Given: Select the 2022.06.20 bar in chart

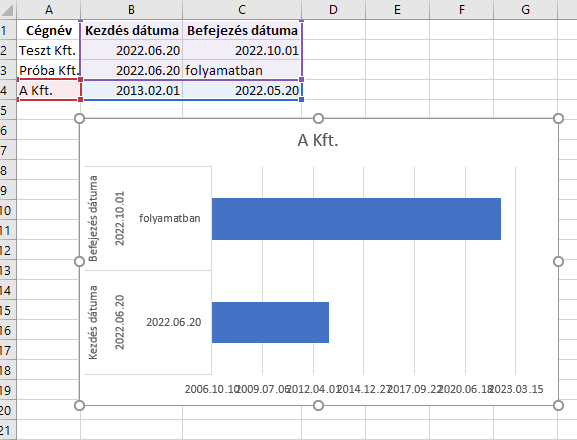Looking at the screenshot, I should click(x=270, y=322).
